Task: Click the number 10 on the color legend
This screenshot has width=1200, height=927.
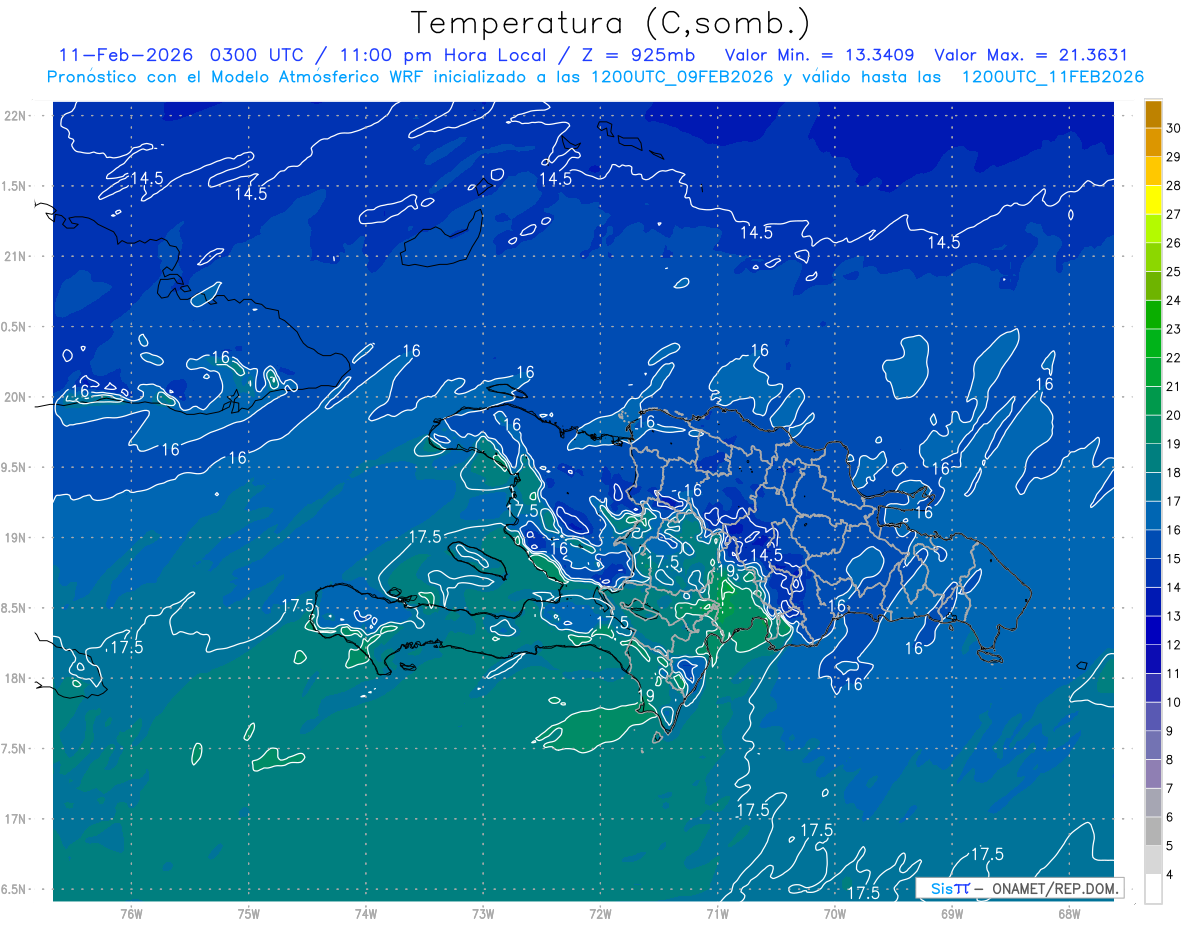Action: [x=1174, y=702]
